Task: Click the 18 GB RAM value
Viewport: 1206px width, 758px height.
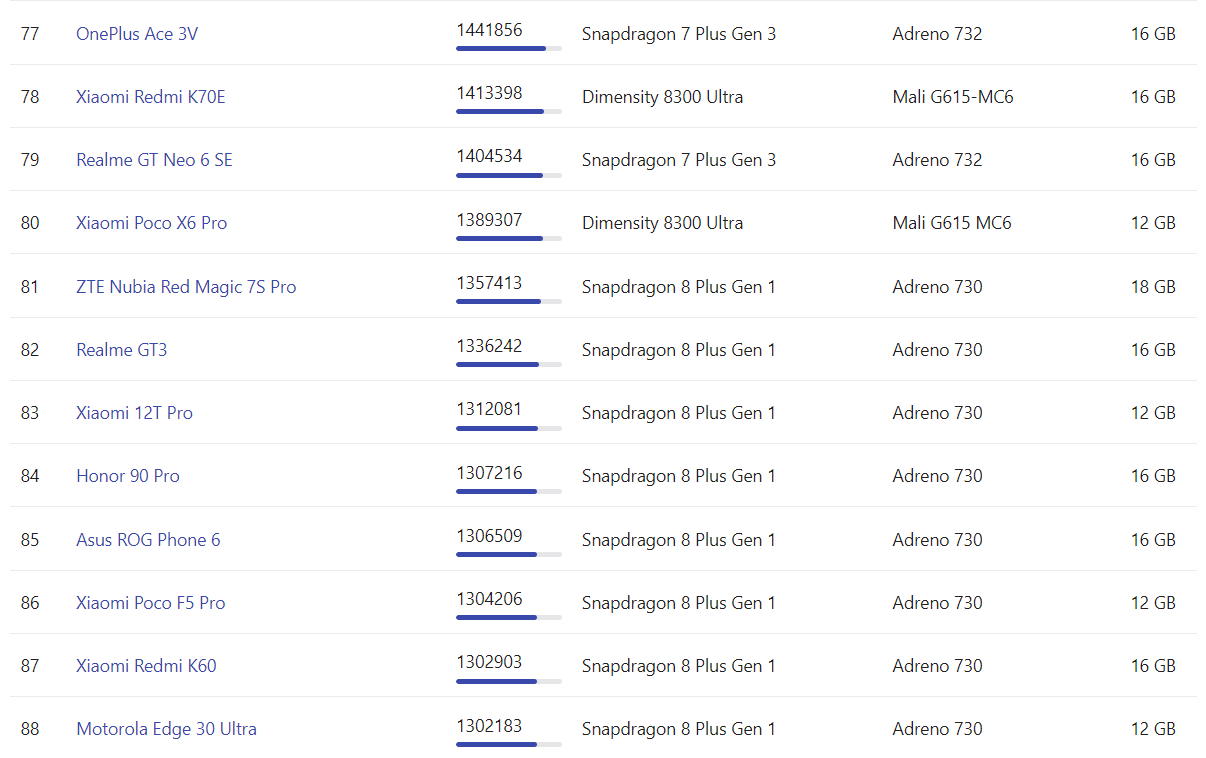Action: point(1153,287)
